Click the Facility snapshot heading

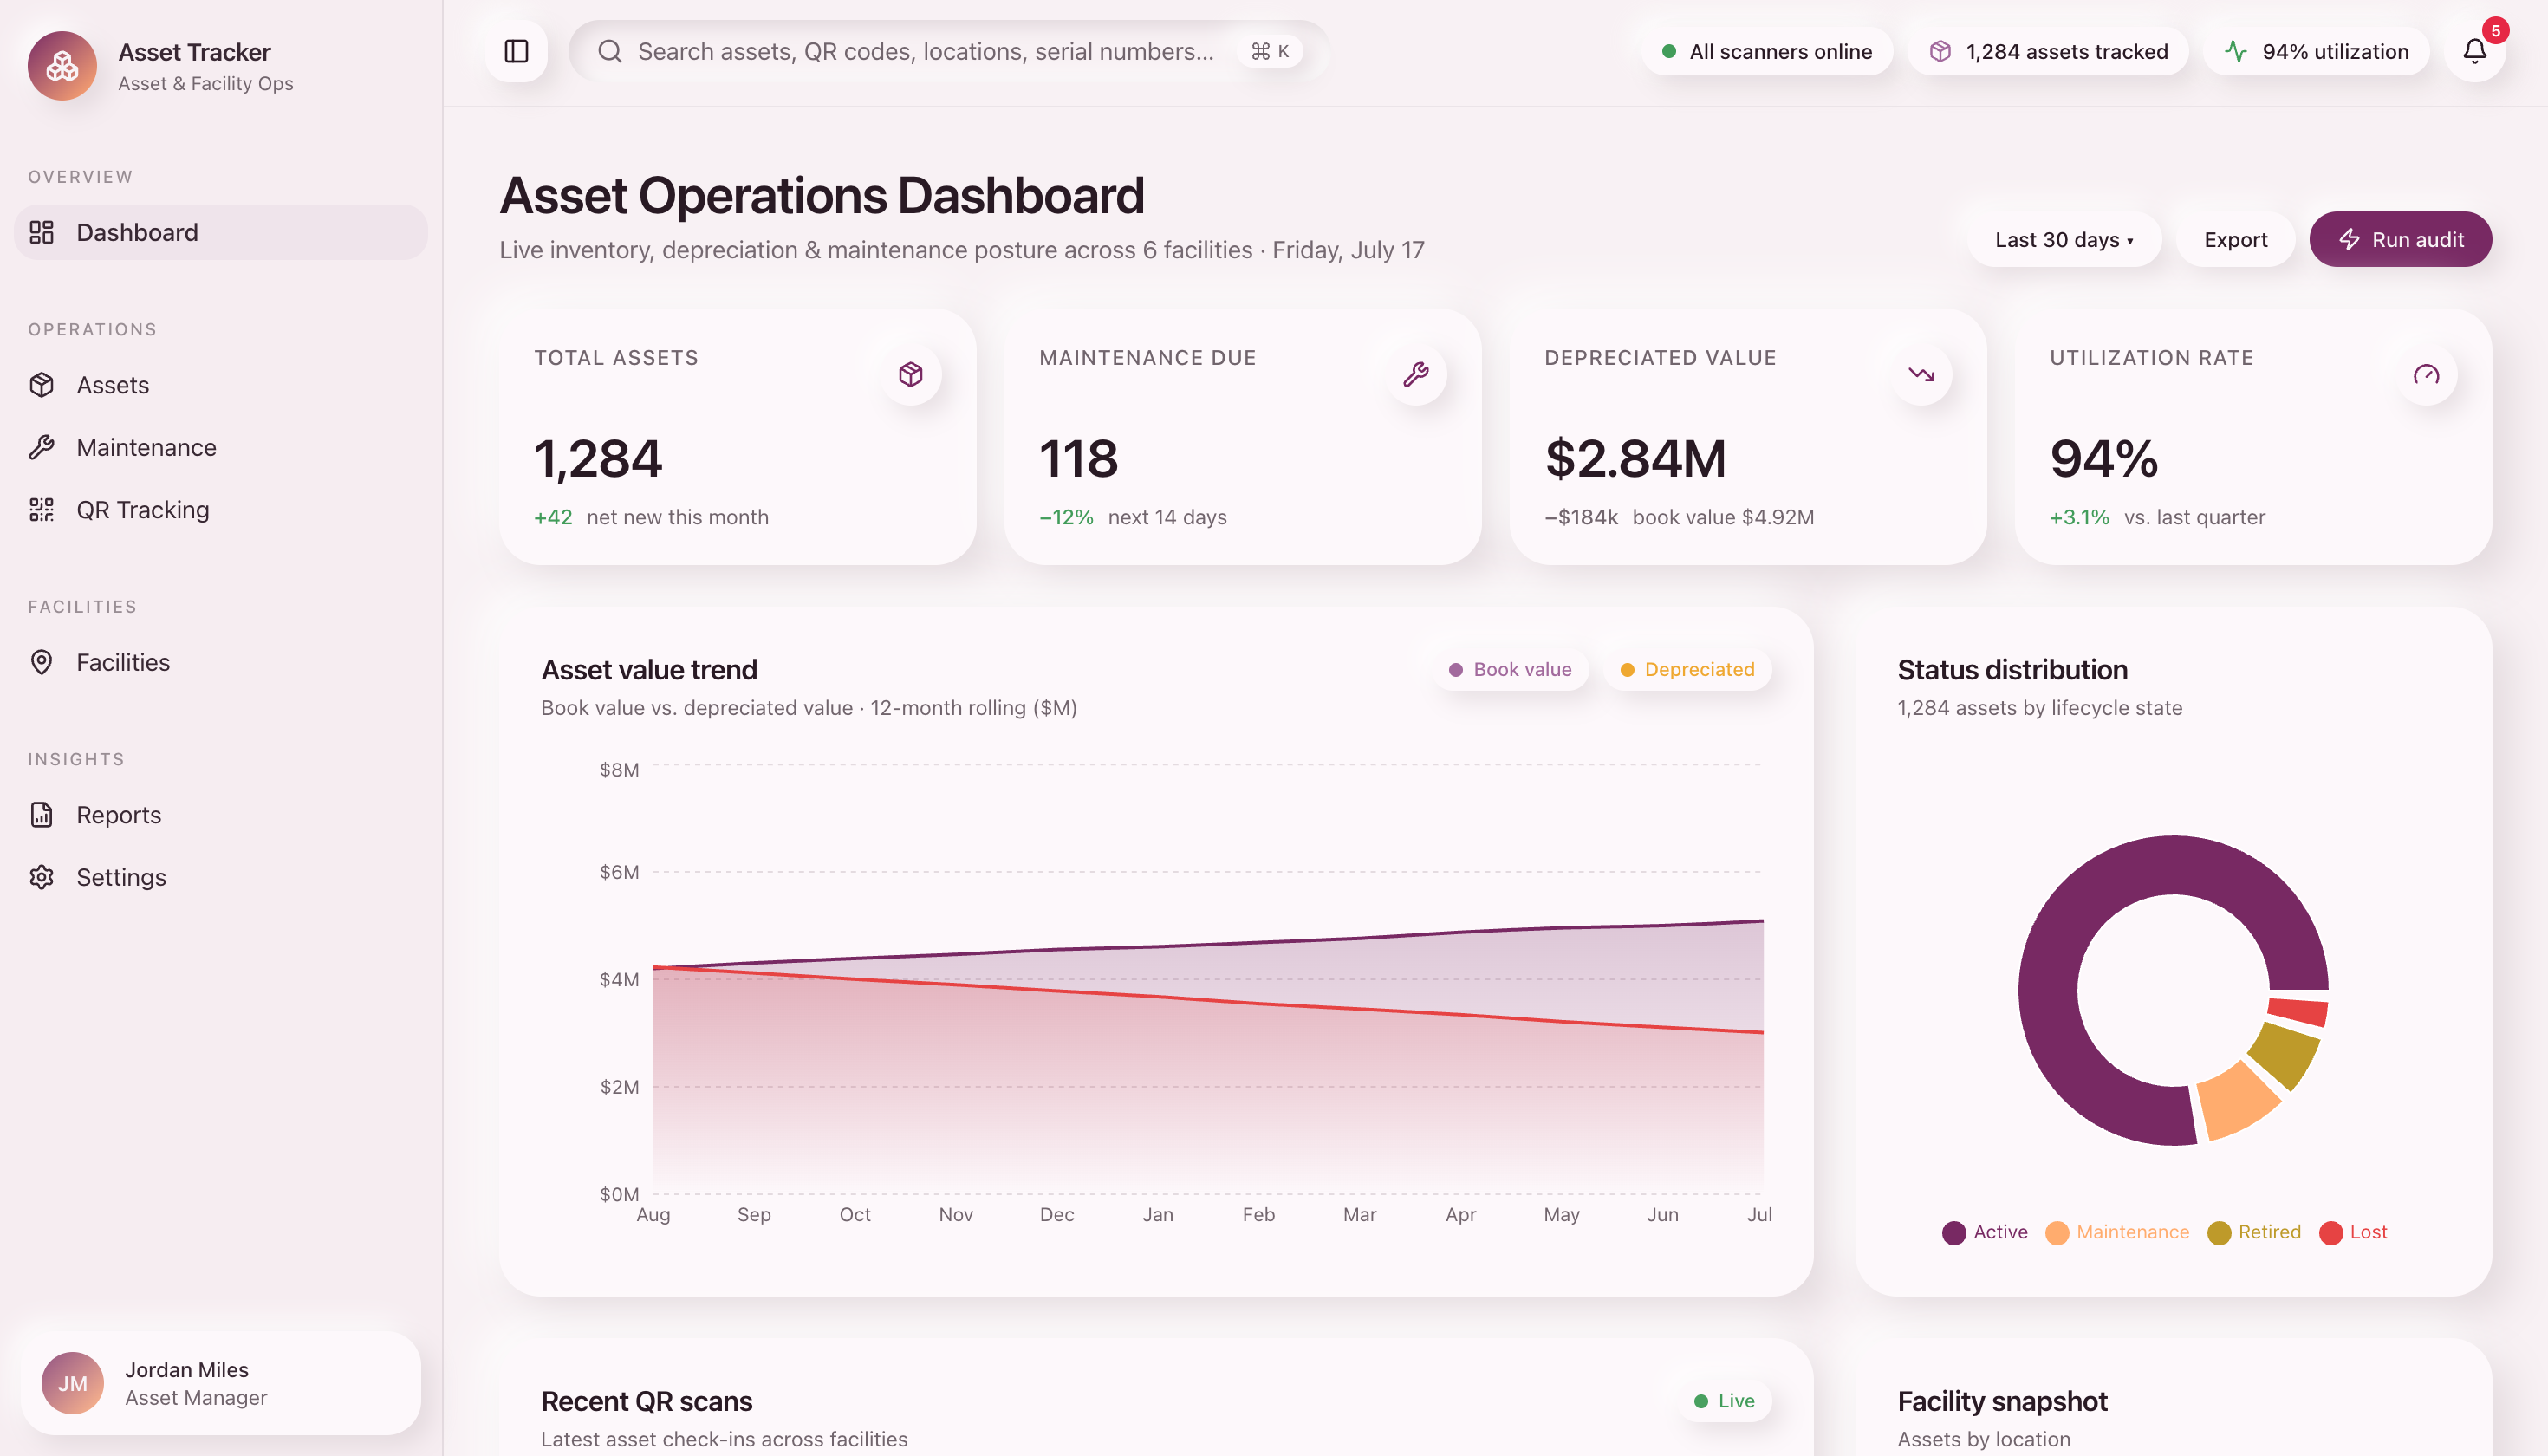(2002, 1401)
